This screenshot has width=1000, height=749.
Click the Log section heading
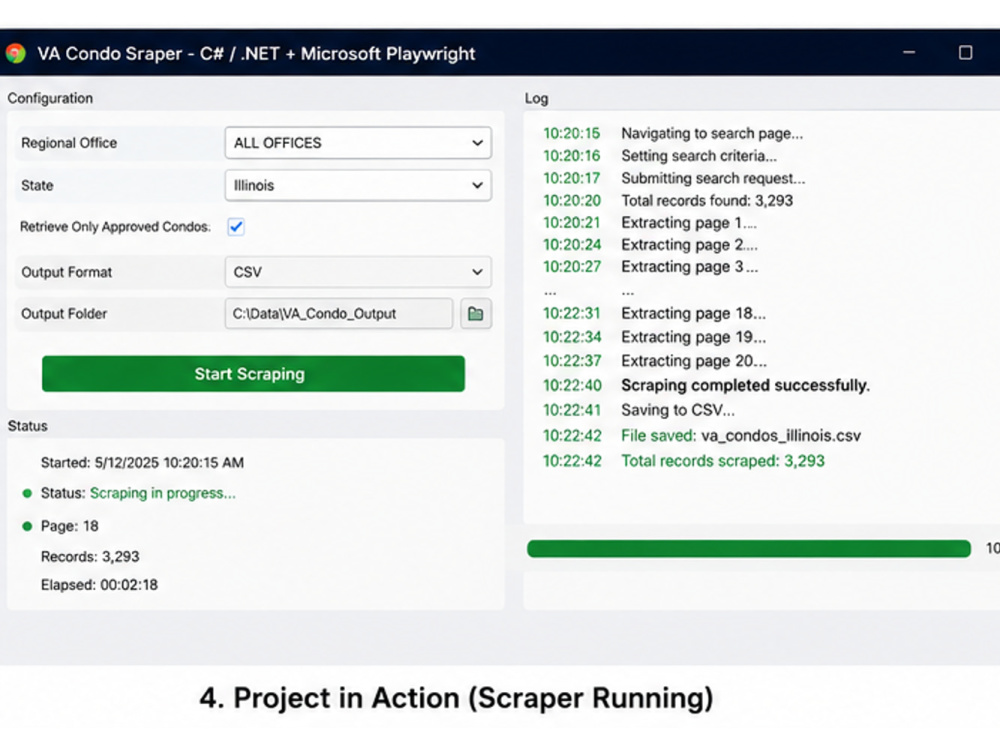coord(536,99)
